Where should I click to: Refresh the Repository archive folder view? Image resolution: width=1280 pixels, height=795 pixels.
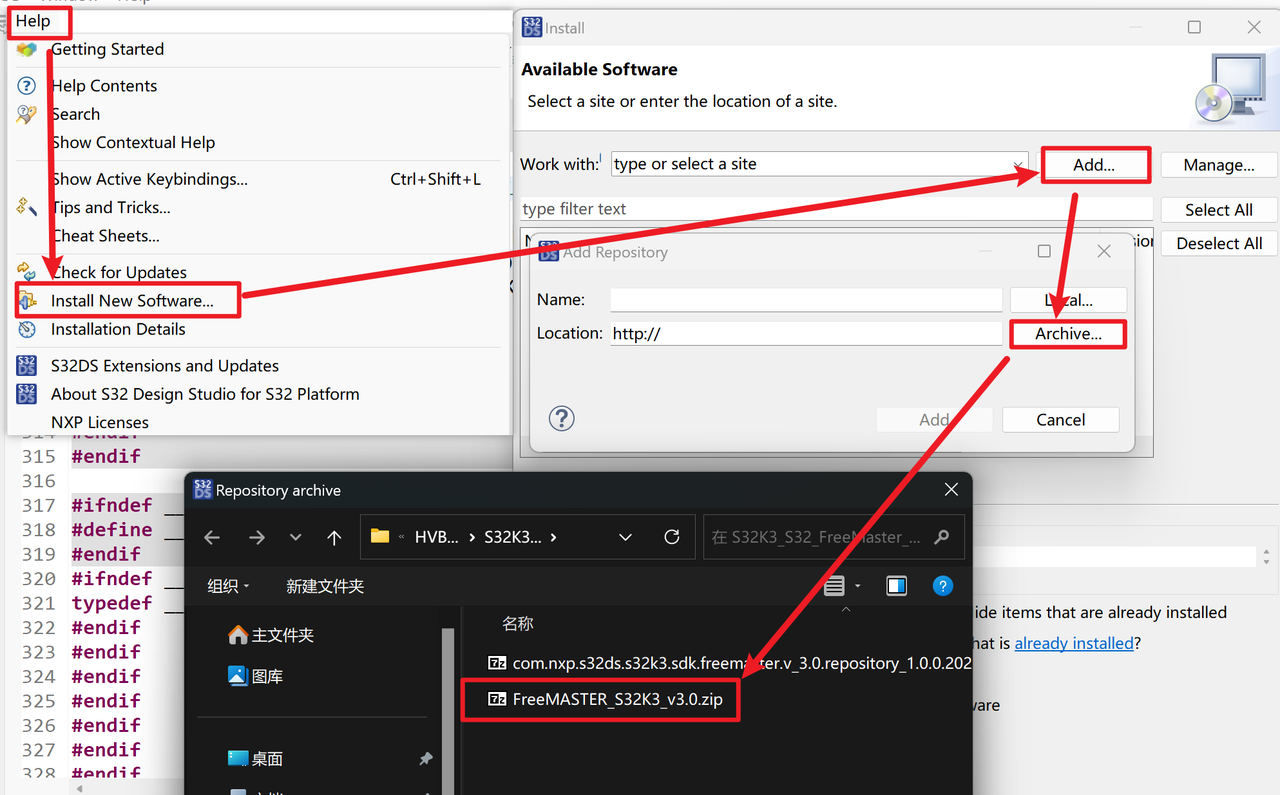(x=672, y=537)
